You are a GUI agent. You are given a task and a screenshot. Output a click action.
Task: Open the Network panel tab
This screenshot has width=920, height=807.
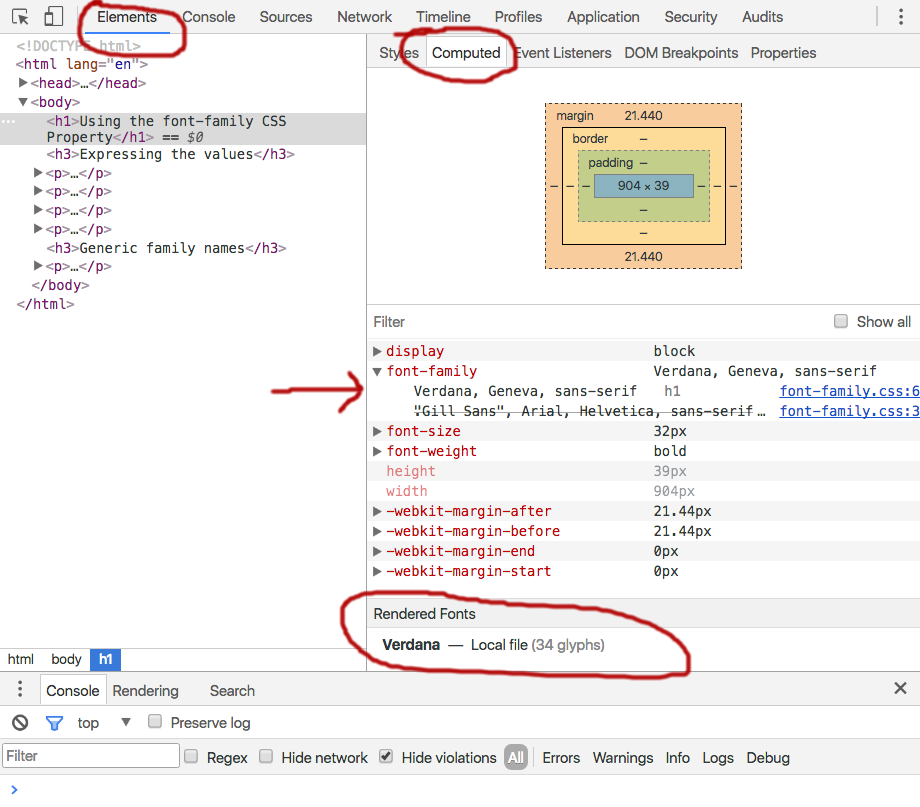pyautogui.click(x=364, y=17)
